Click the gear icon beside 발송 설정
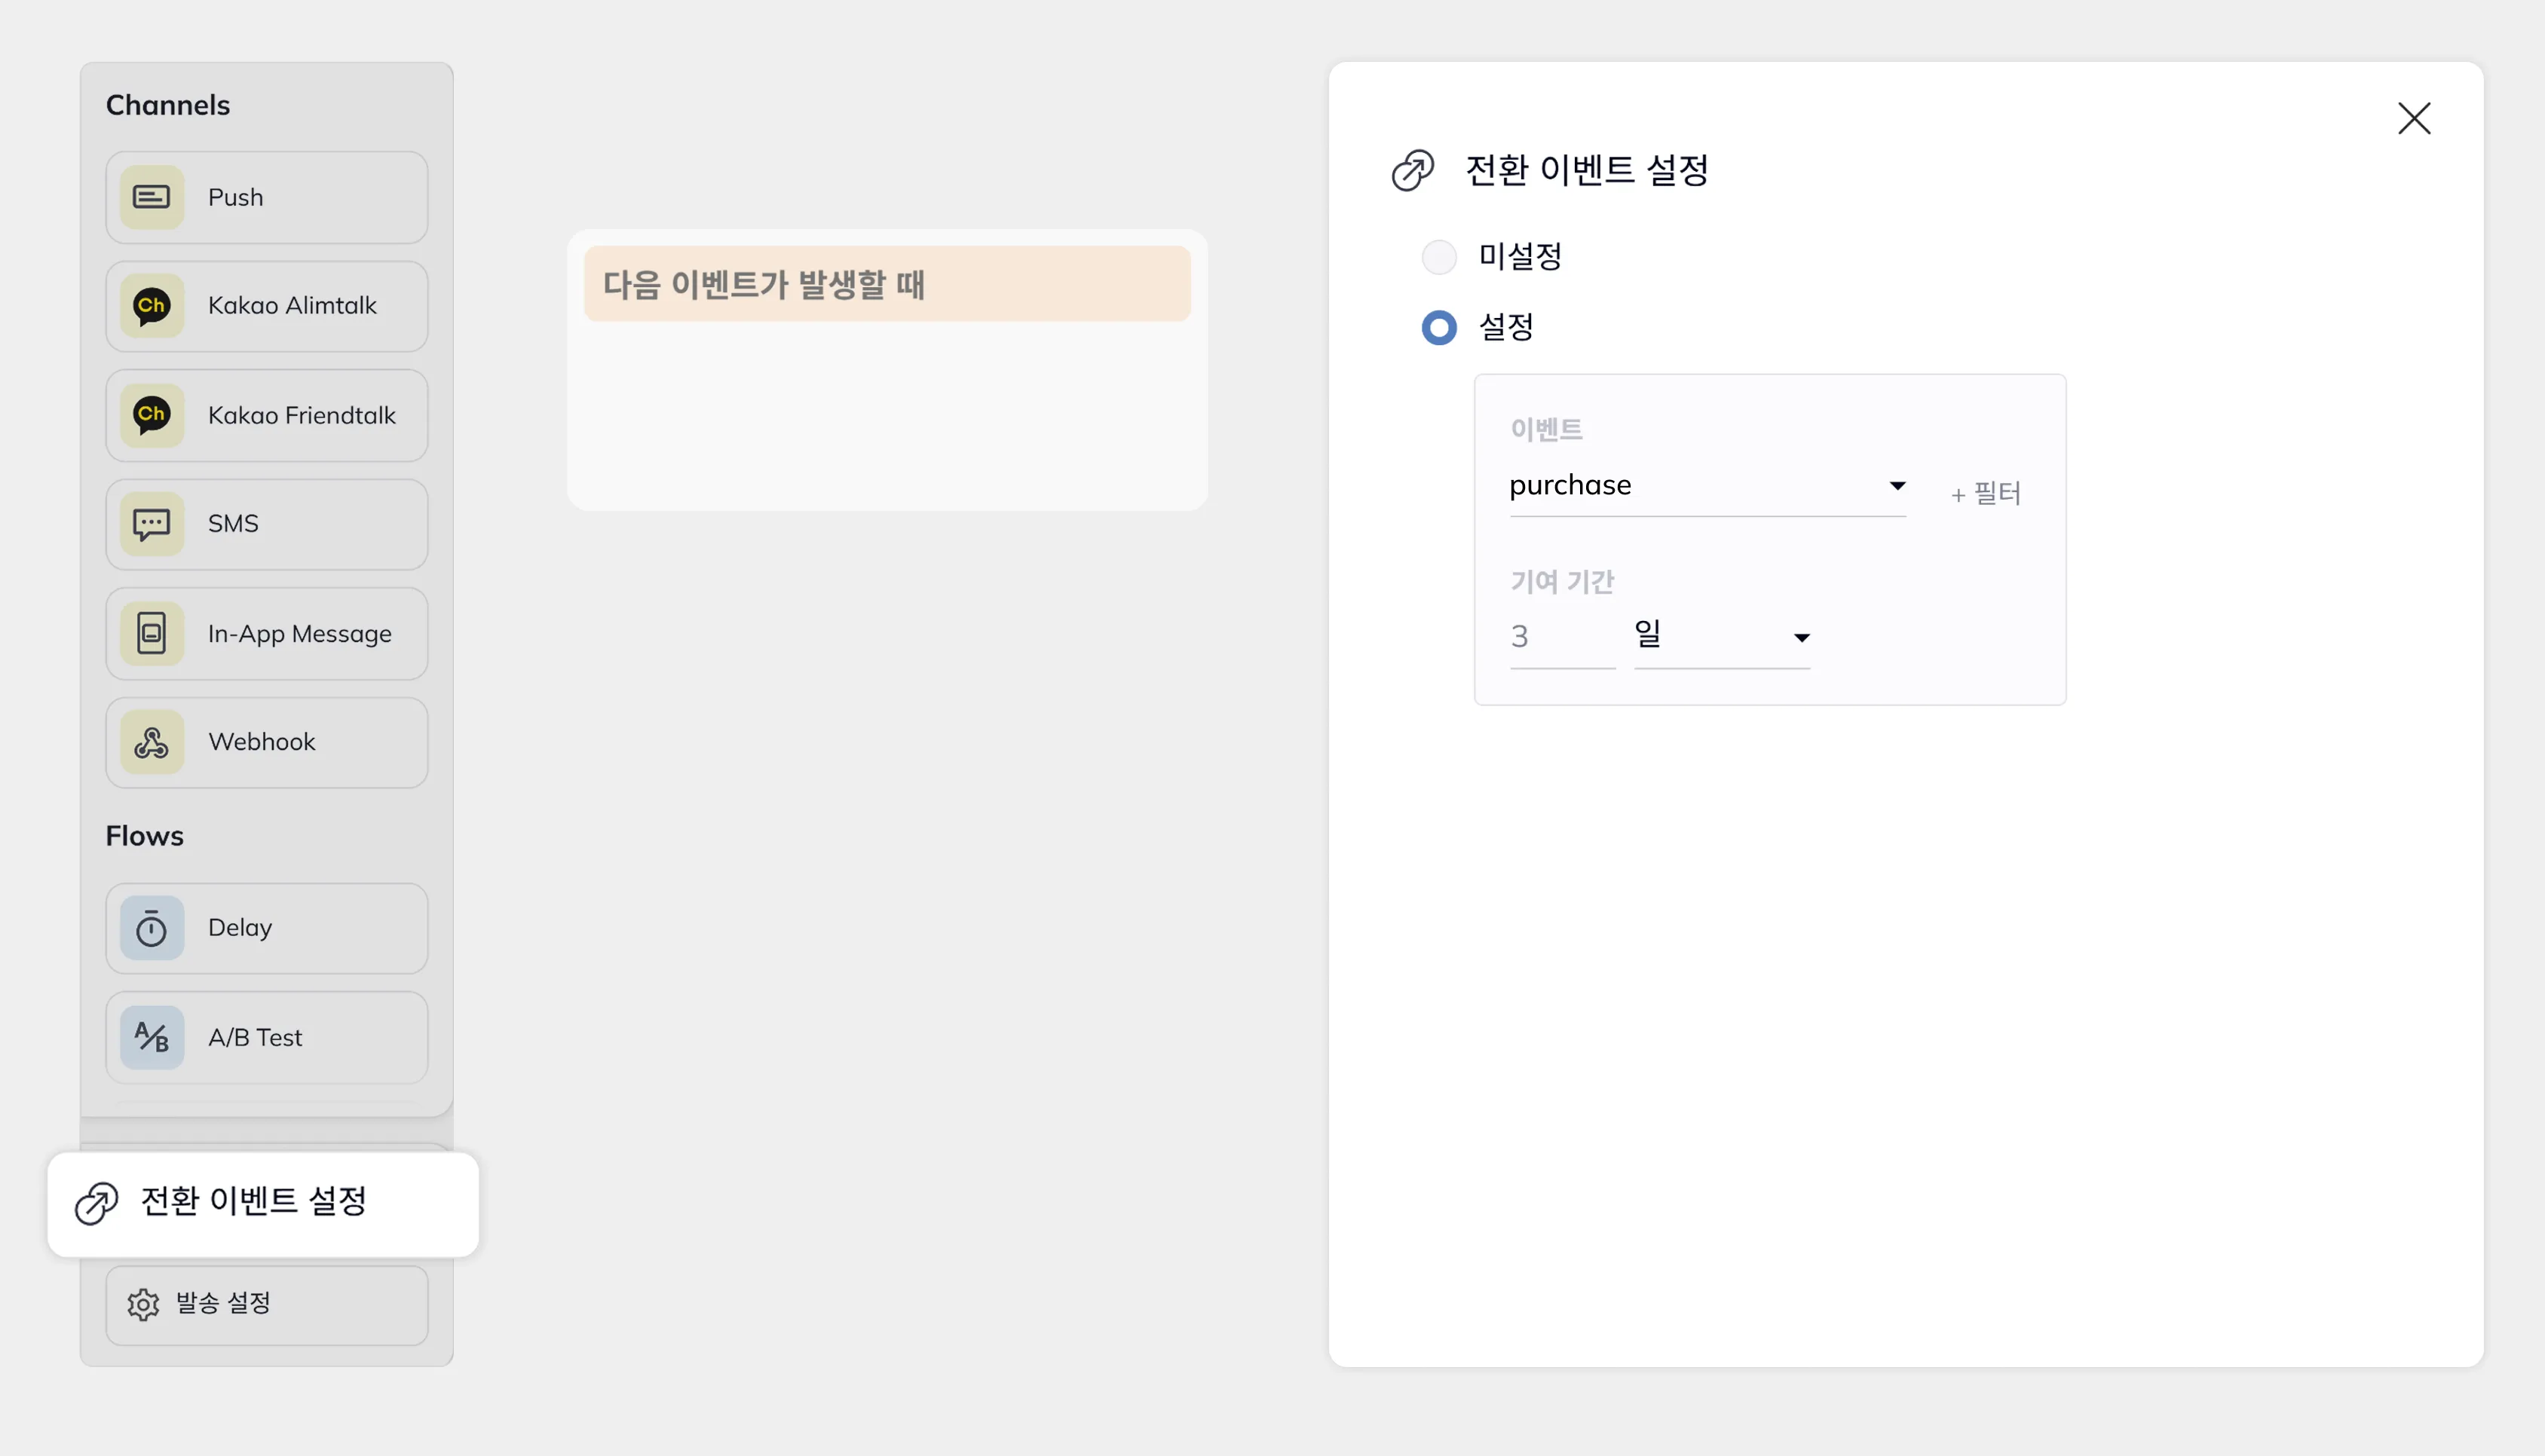The width and height of the screenshot is (2545, 1456). click(143, 1304)
